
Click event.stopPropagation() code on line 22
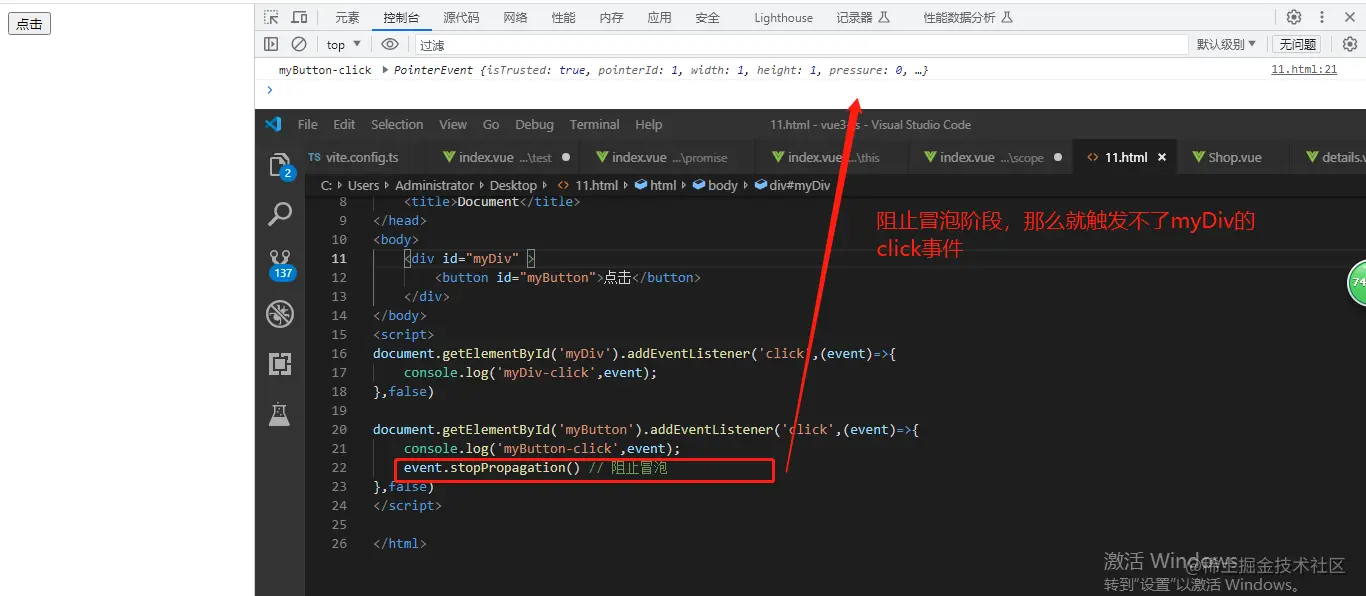coord(491,467)
